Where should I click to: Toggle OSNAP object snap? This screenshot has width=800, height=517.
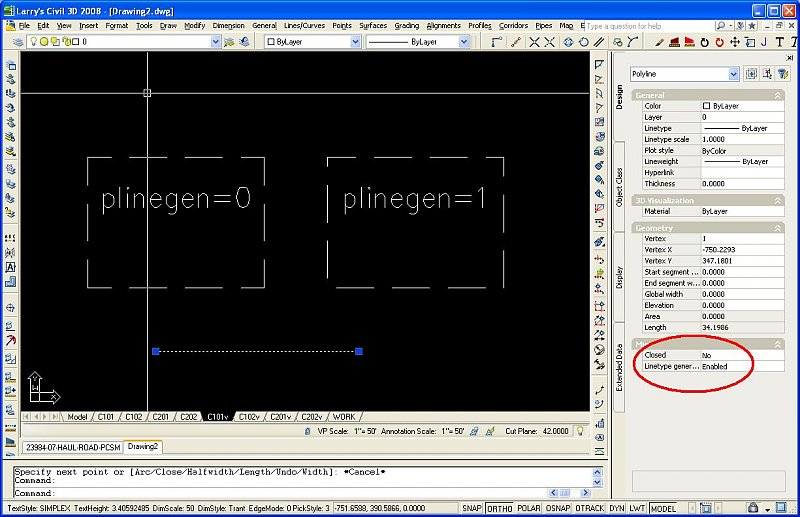pos(558,508)
